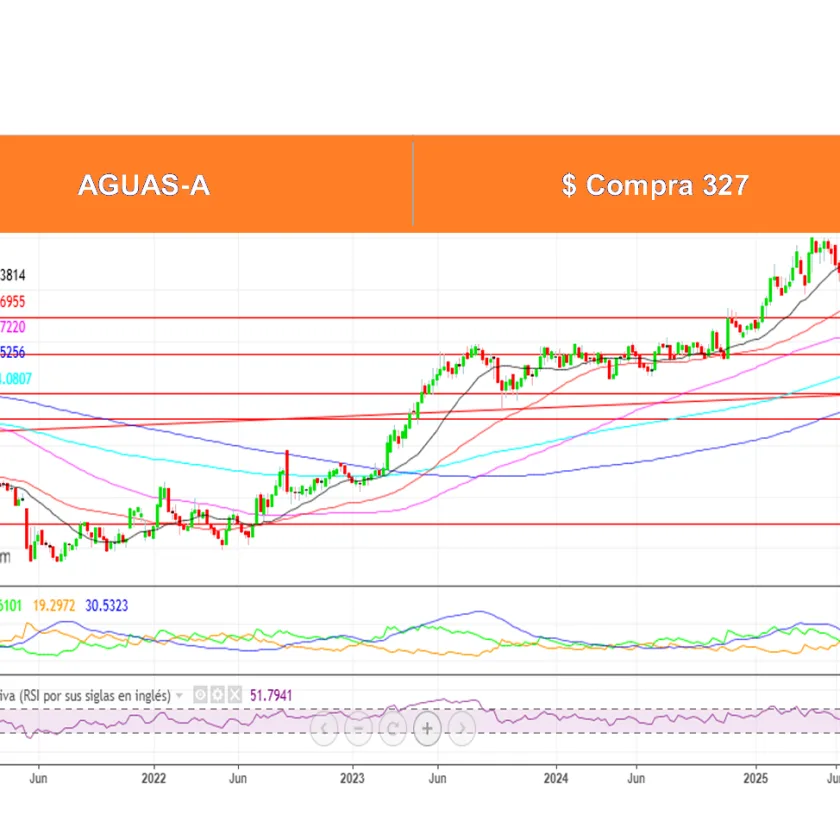Select black moving average value 3814
The width and height of the screenshot is (840, 840).
pos(12,275)
